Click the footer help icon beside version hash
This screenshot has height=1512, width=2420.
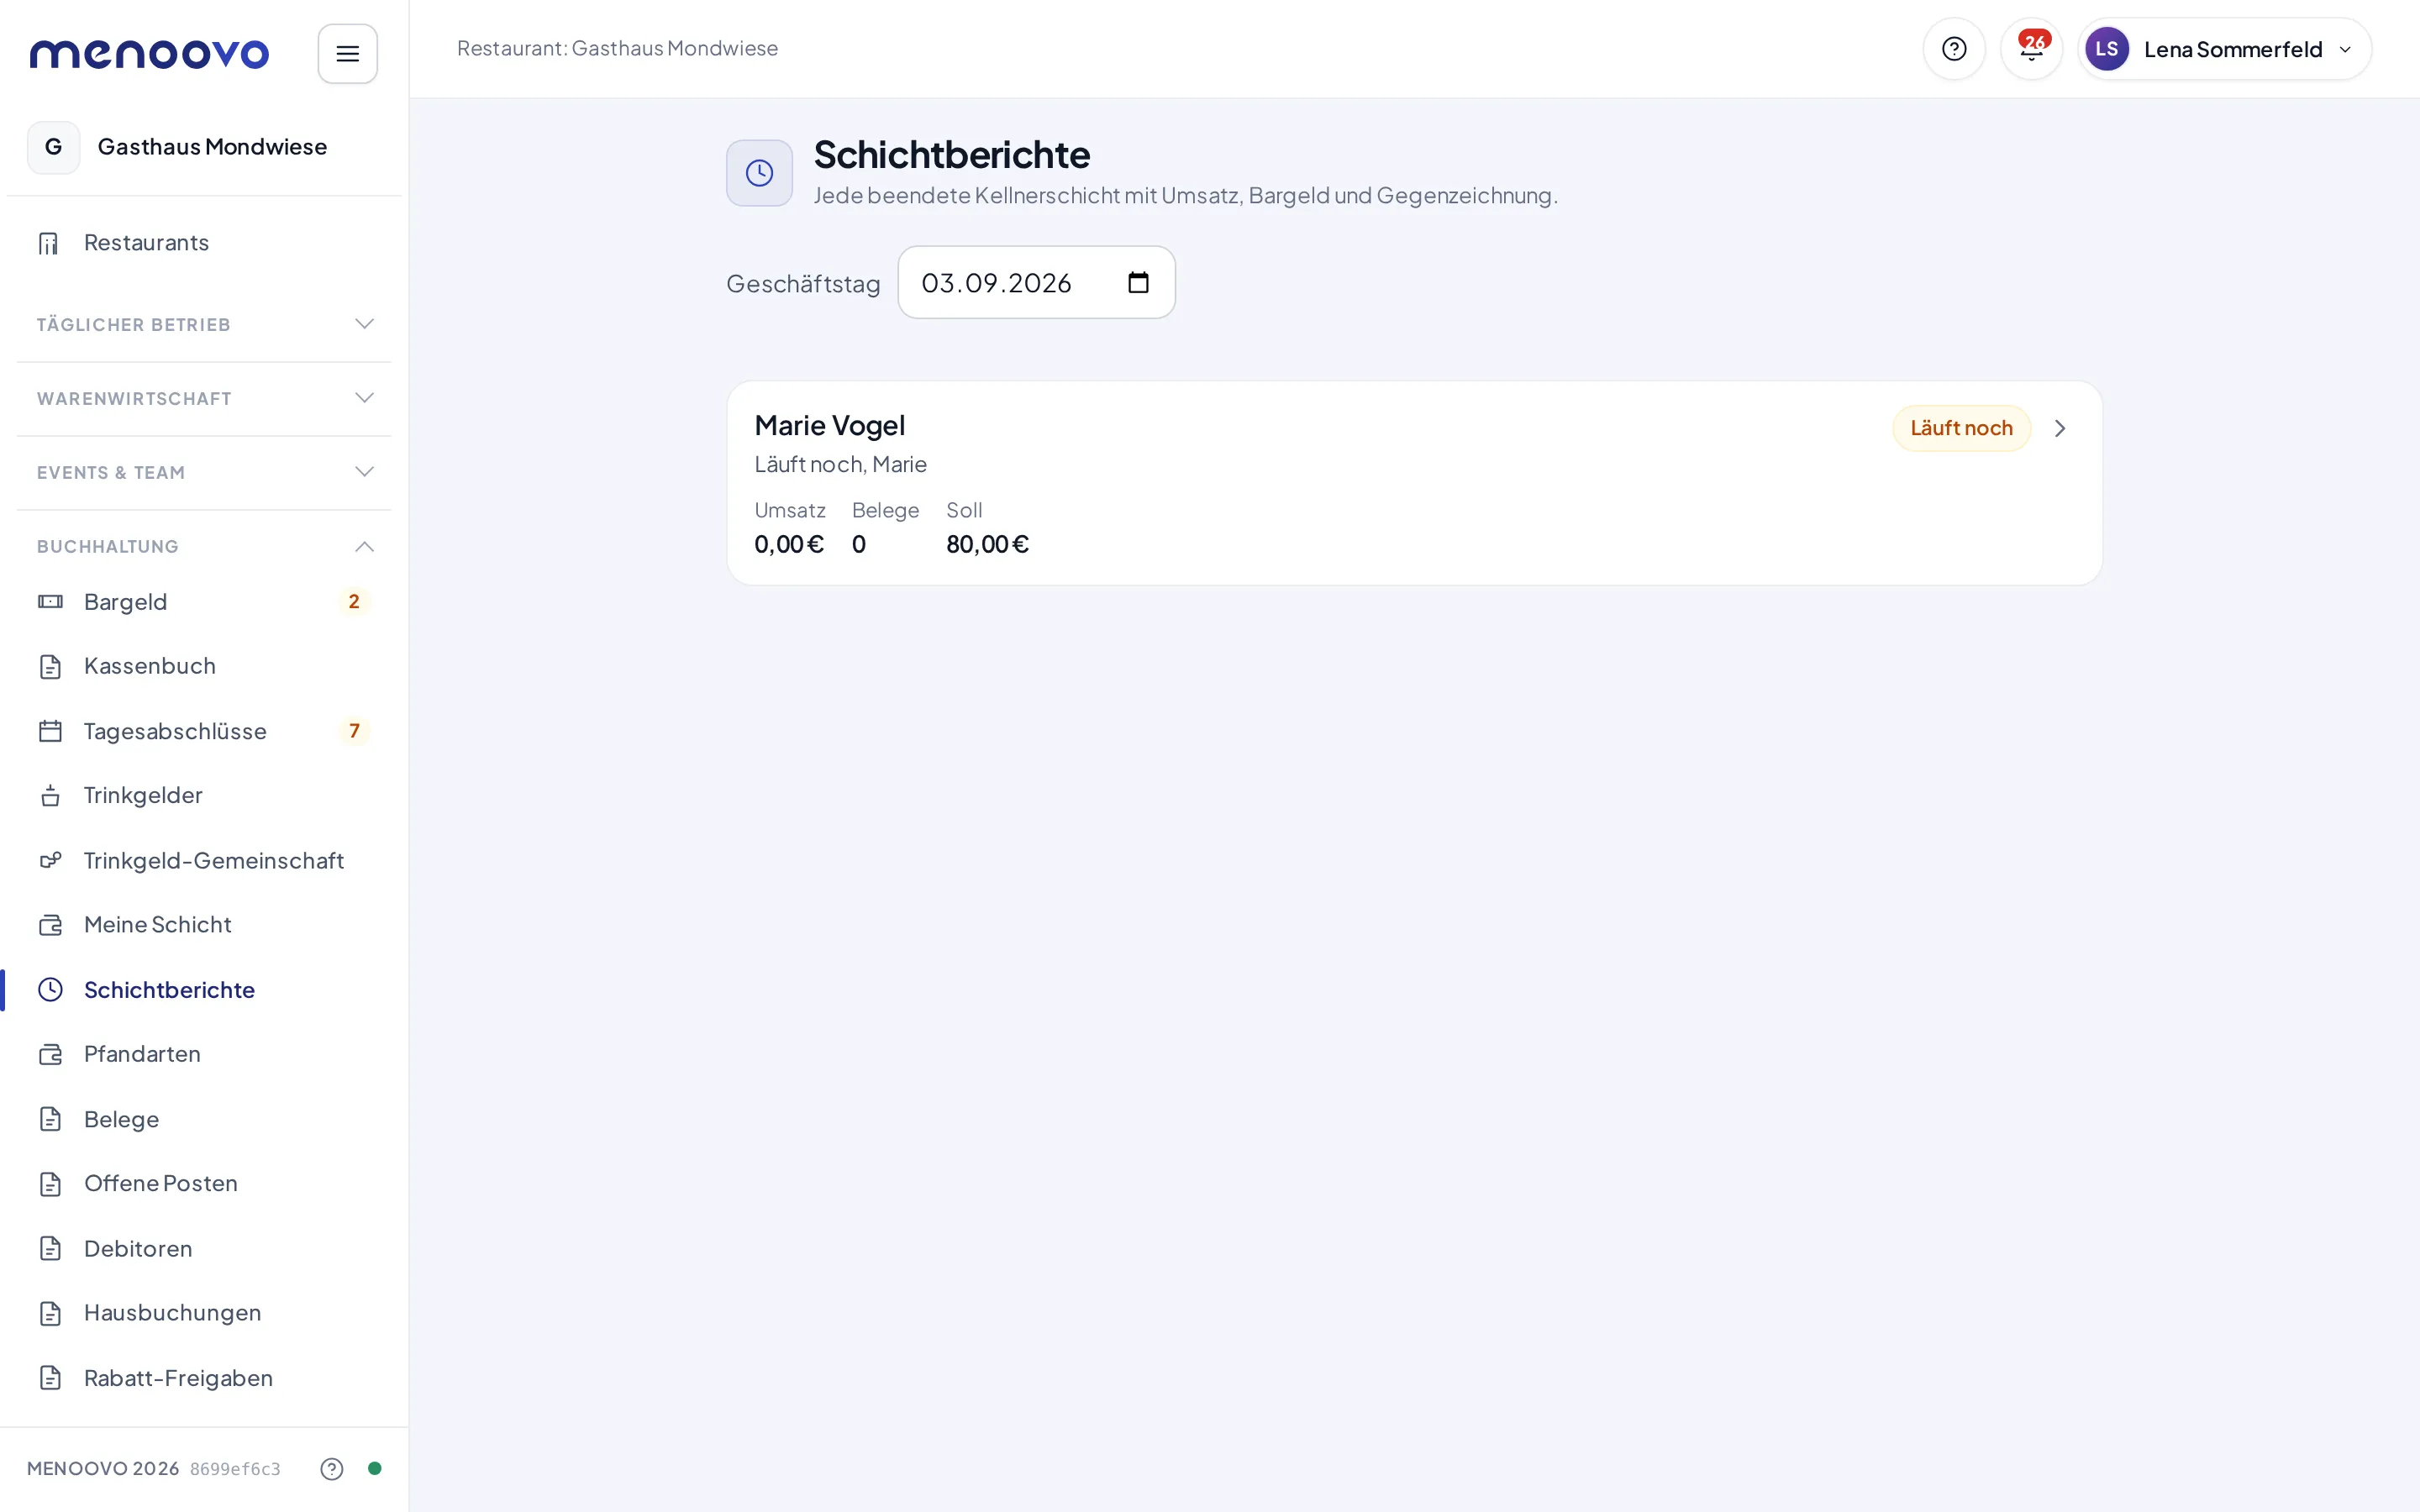(331, 1468)
